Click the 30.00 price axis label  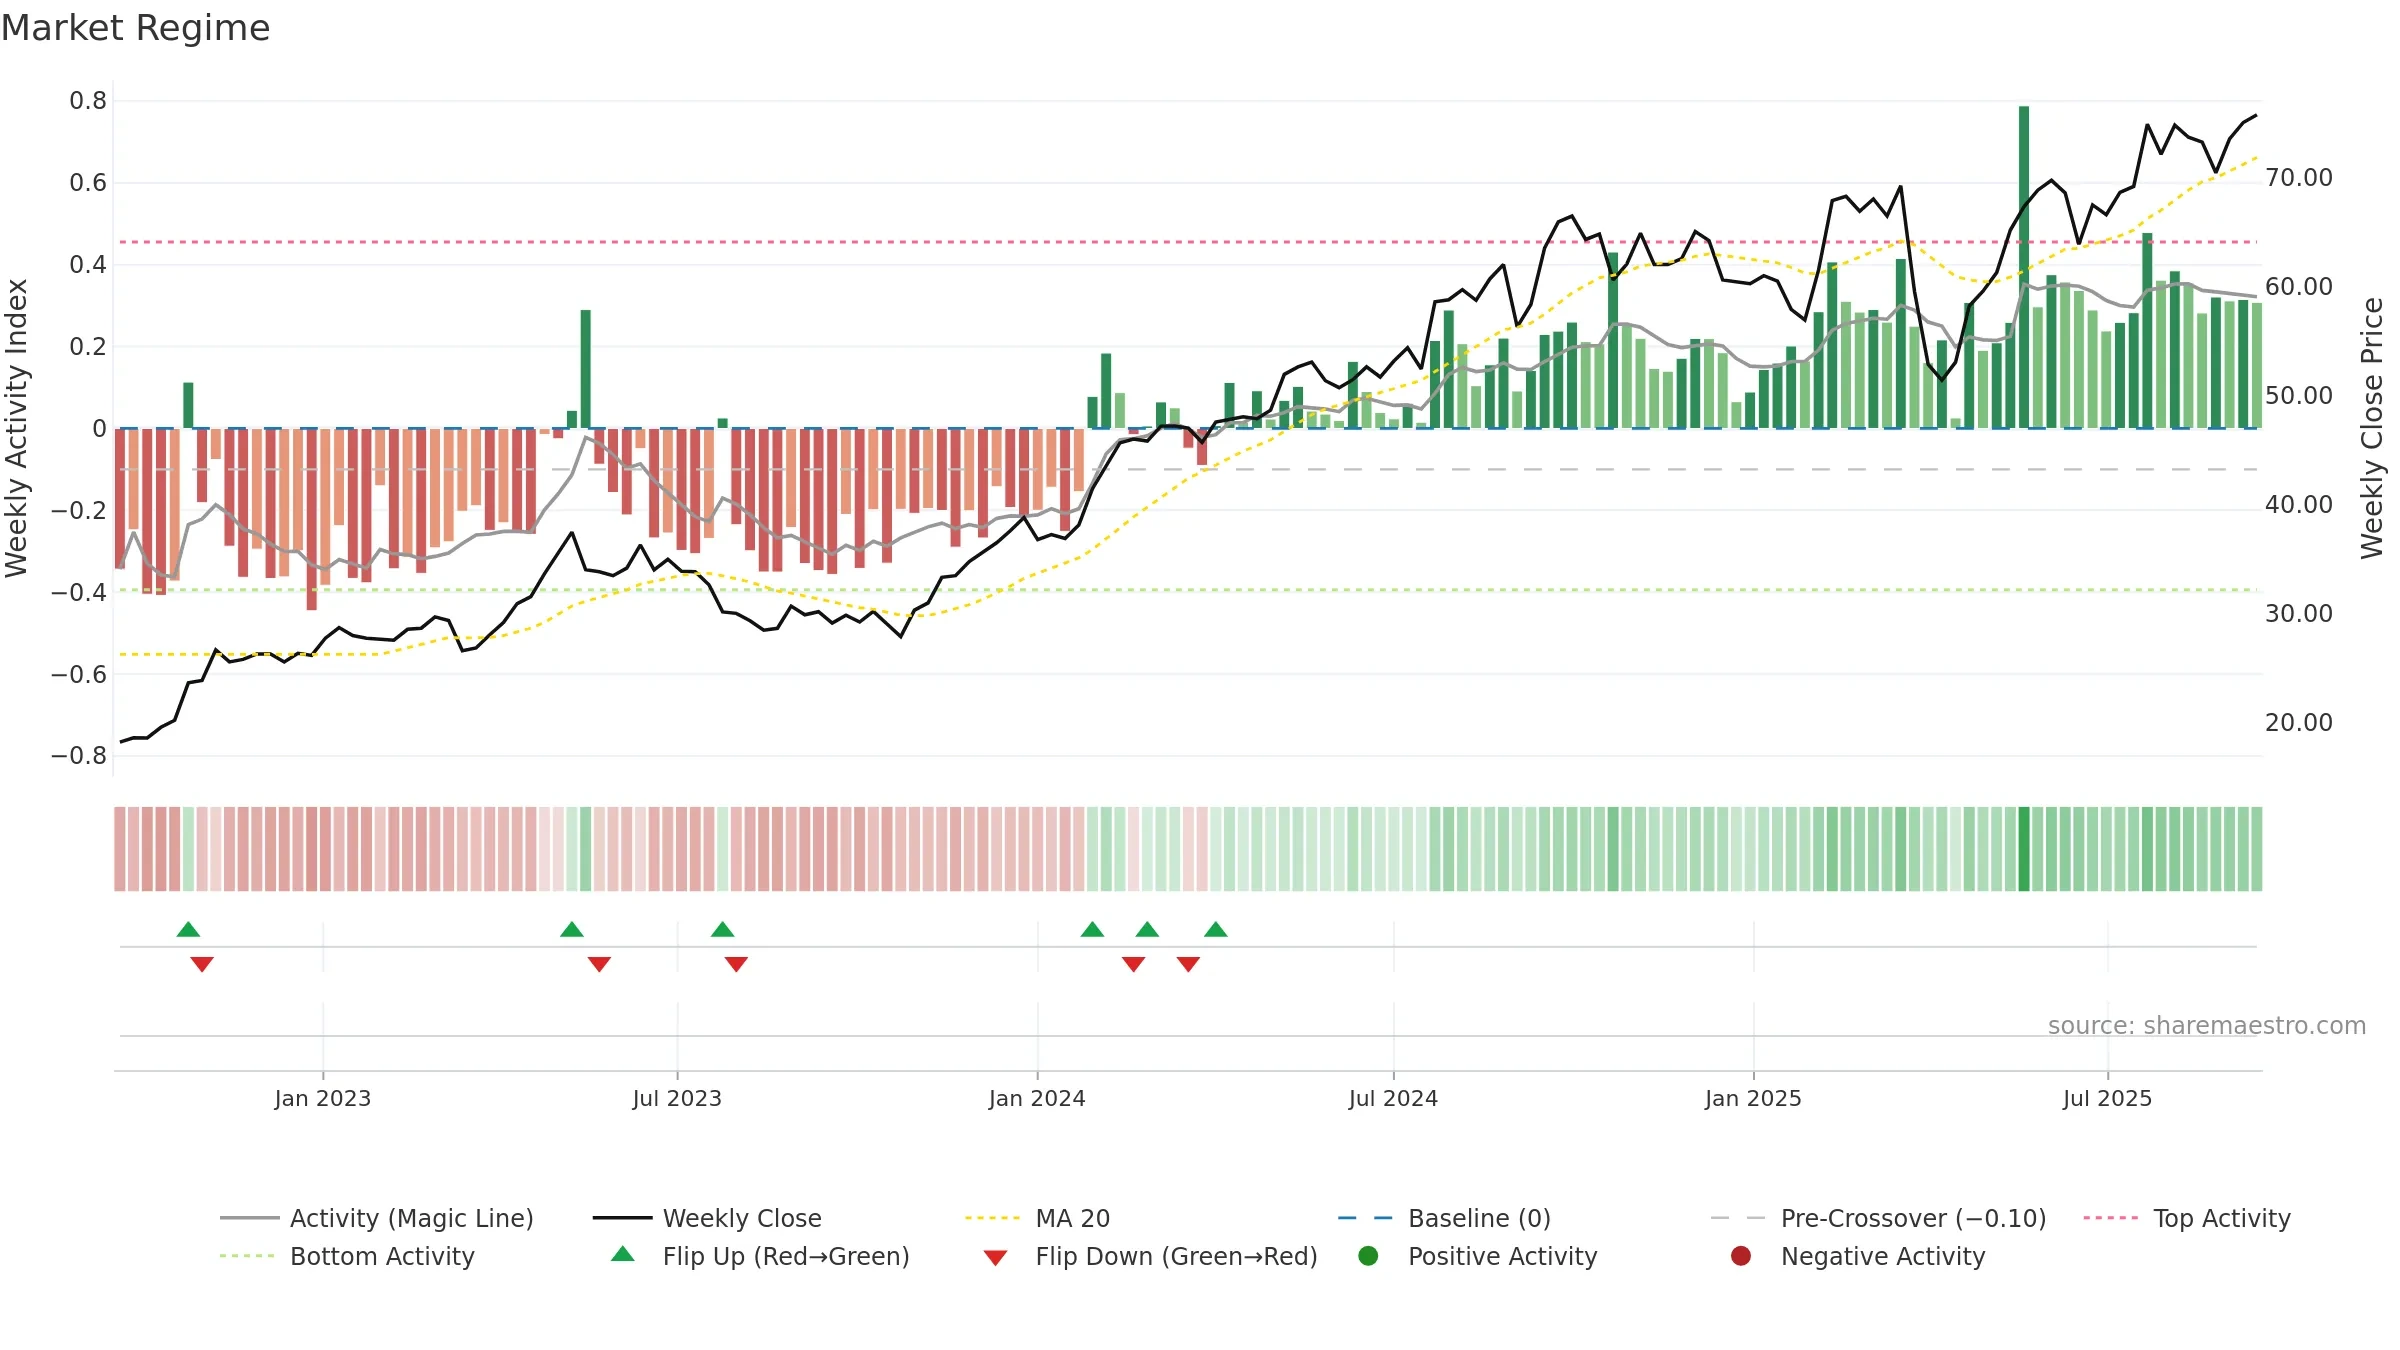click(2299, 614)
